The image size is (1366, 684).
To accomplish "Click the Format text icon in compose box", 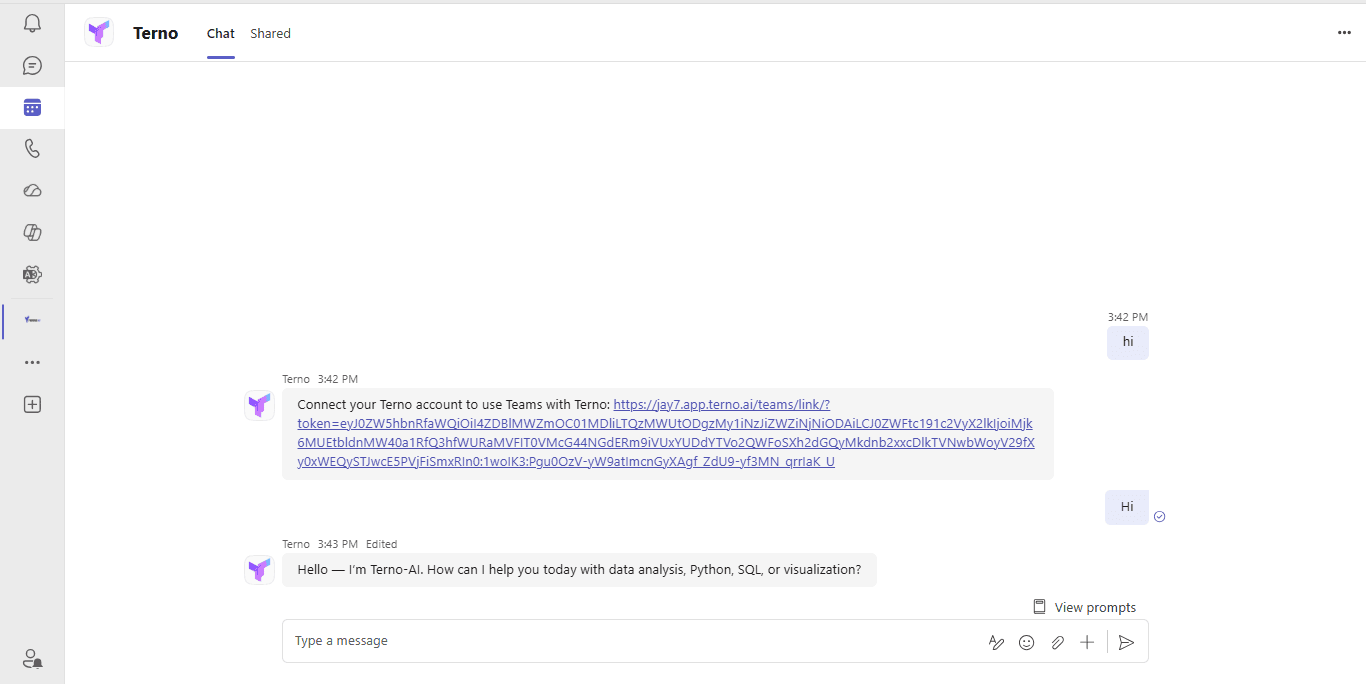I will tap(996, 643).
